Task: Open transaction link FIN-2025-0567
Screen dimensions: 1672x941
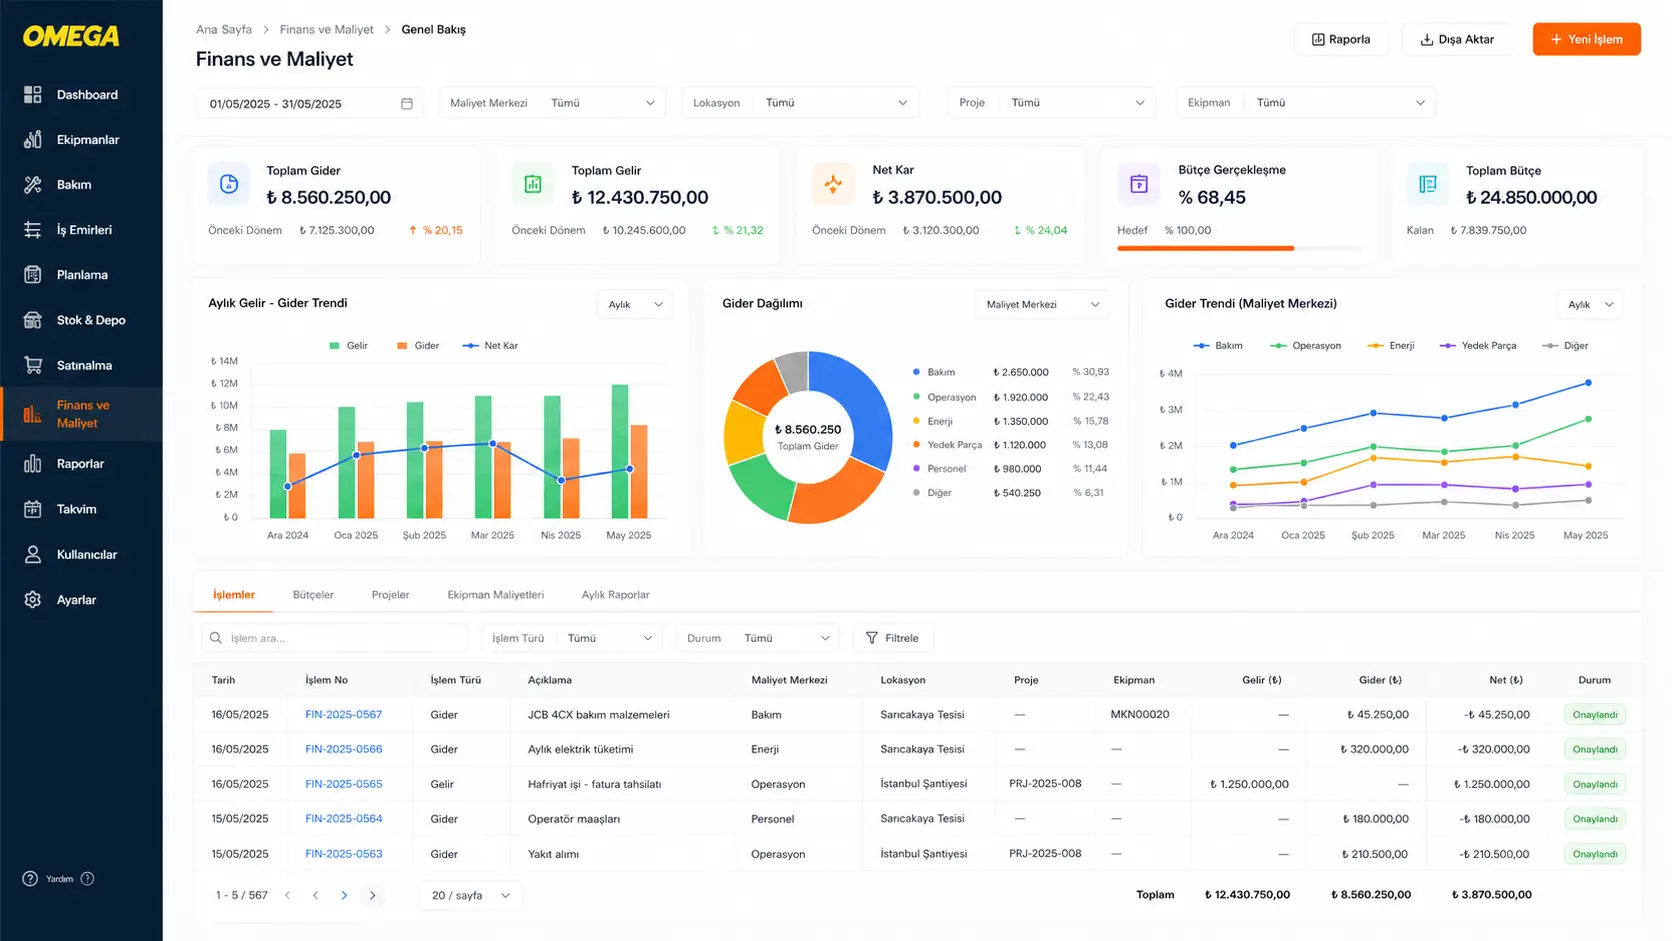Action: (x=344, y=715)
